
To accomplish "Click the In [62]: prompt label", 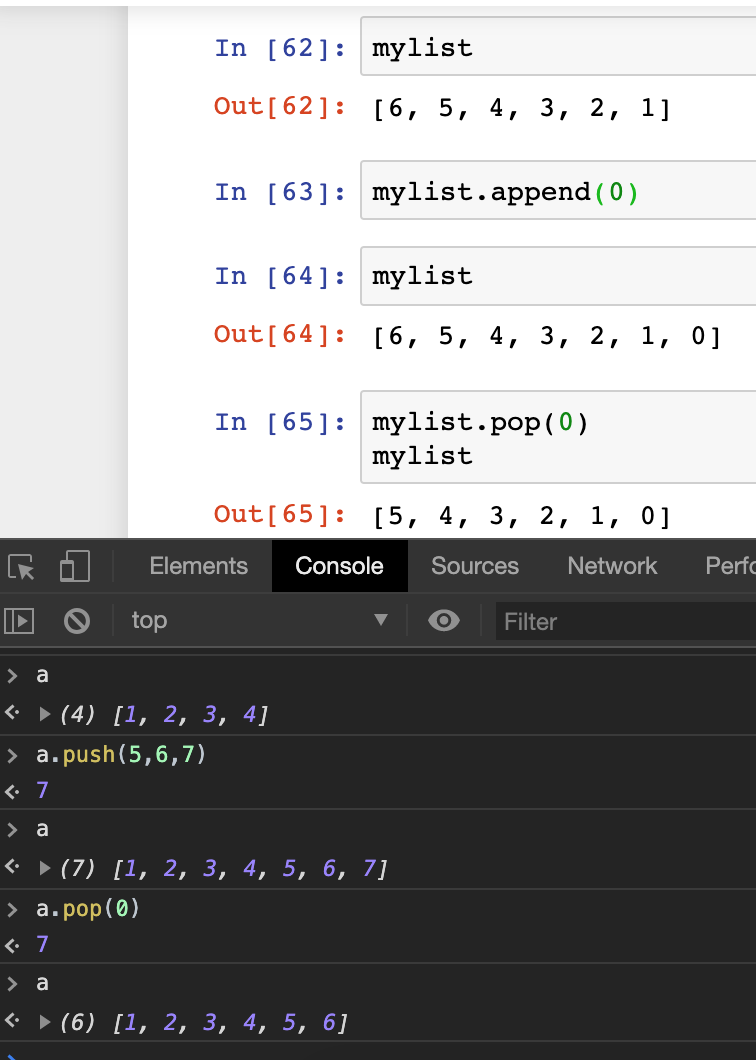I will (x=280, y=48).
